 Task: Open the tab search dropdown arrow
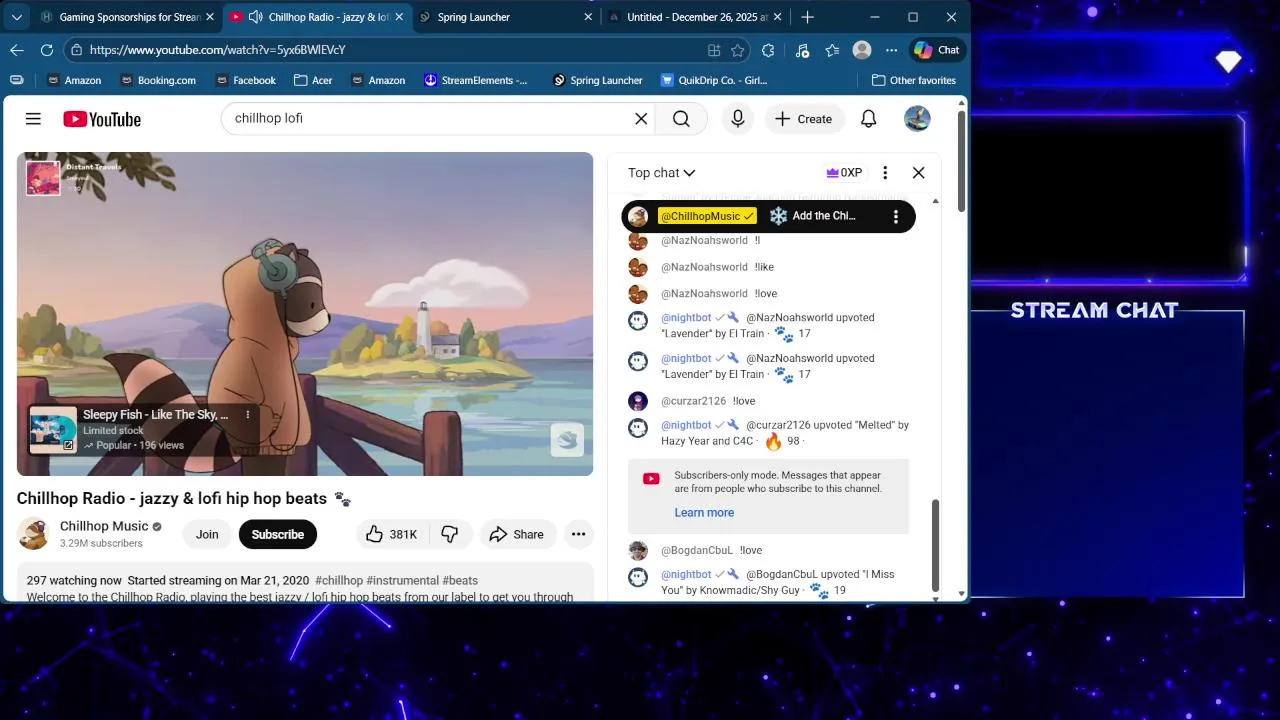[17, 17]
